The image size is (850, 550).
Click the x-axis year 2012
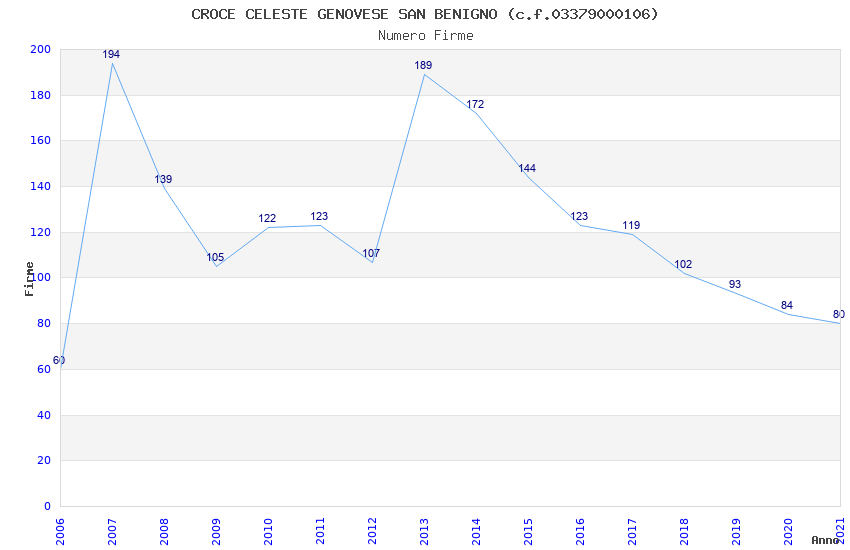[x=372, y=531]
